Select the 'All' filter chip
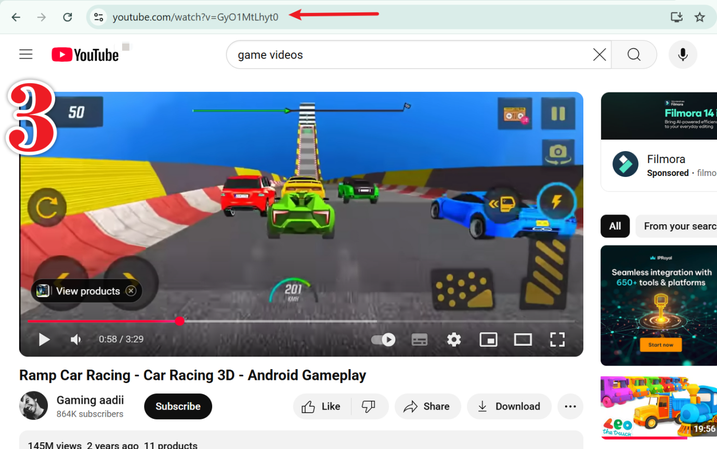The height and width of the screenshot is (449, 717). click(x=615, y=226)
